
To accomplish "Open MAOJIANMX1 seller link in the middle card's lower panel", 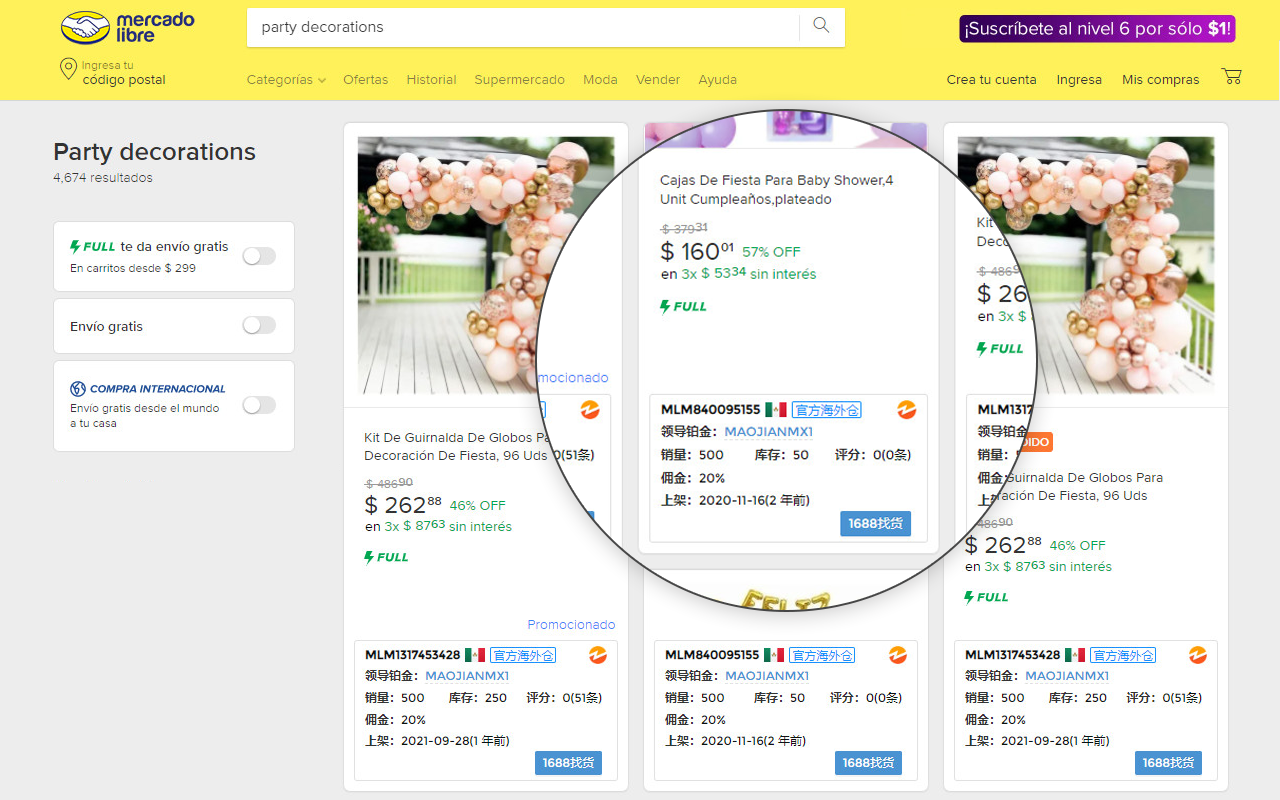I will click(767, 676).
